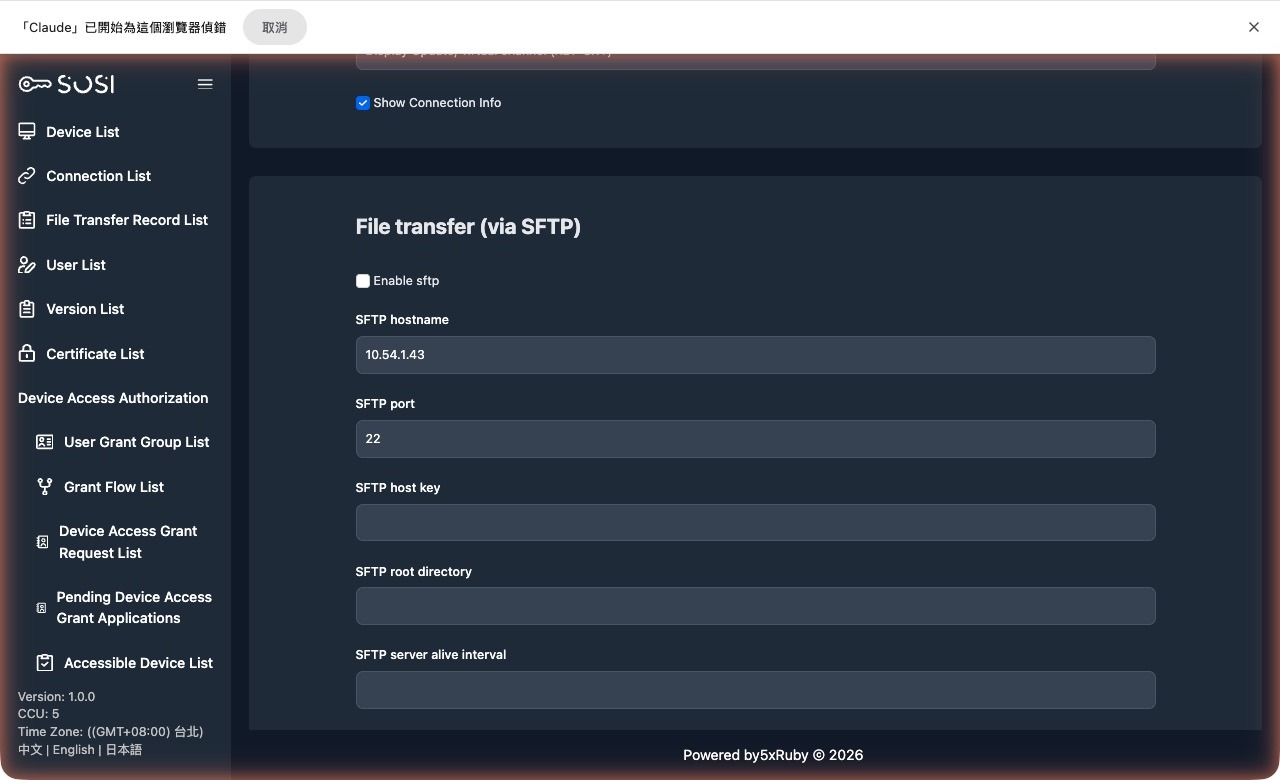
Task: Open User Grant Group List via card icon
Action: [x=44, y=441]
